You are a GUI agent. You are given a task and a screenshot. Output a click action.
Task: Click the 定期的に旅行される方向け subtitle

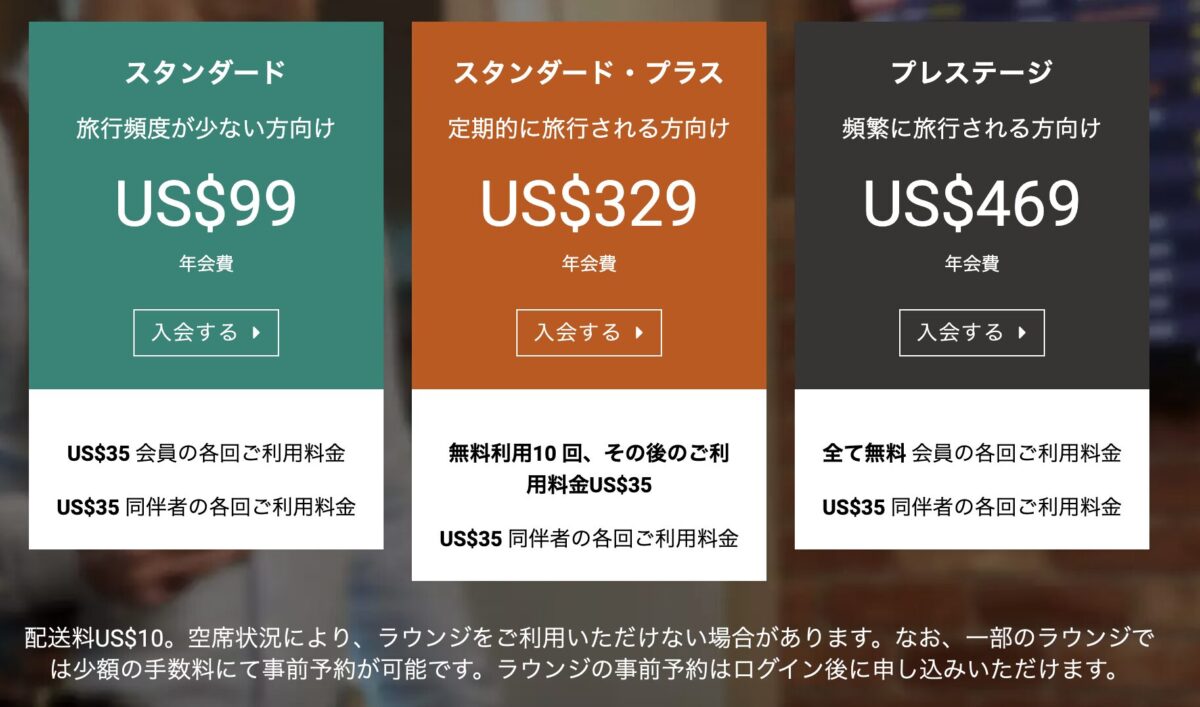tap(588, 129)
